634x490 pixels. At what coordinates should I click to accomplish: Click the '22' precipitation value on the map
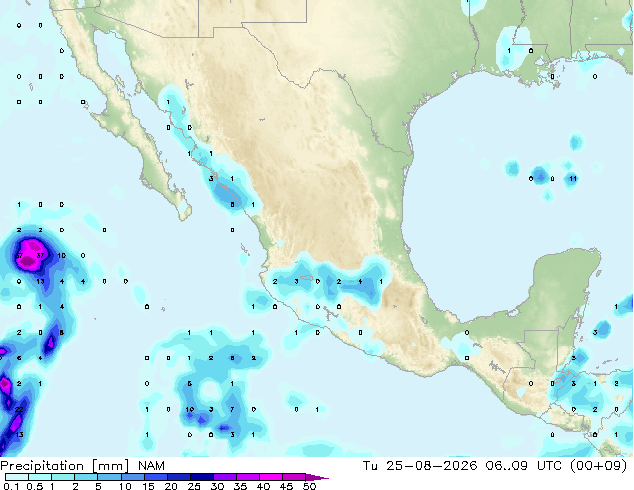19,409
